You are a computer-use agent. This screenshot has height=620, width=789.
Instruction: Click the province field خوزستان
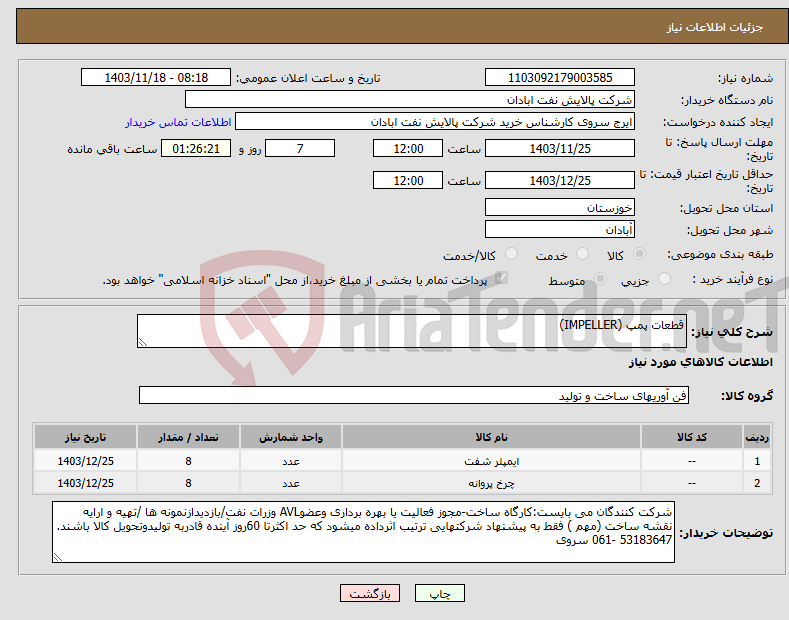tap(560, 207)
